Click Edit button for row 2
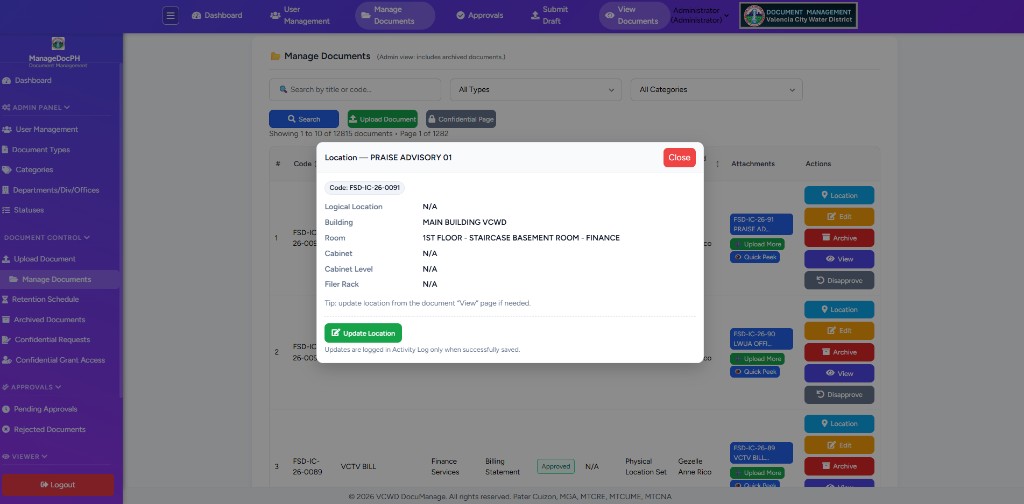Image resolution: width=1024 pixels, height=504 pixels. pyautogui.click(x=839, y=330)
